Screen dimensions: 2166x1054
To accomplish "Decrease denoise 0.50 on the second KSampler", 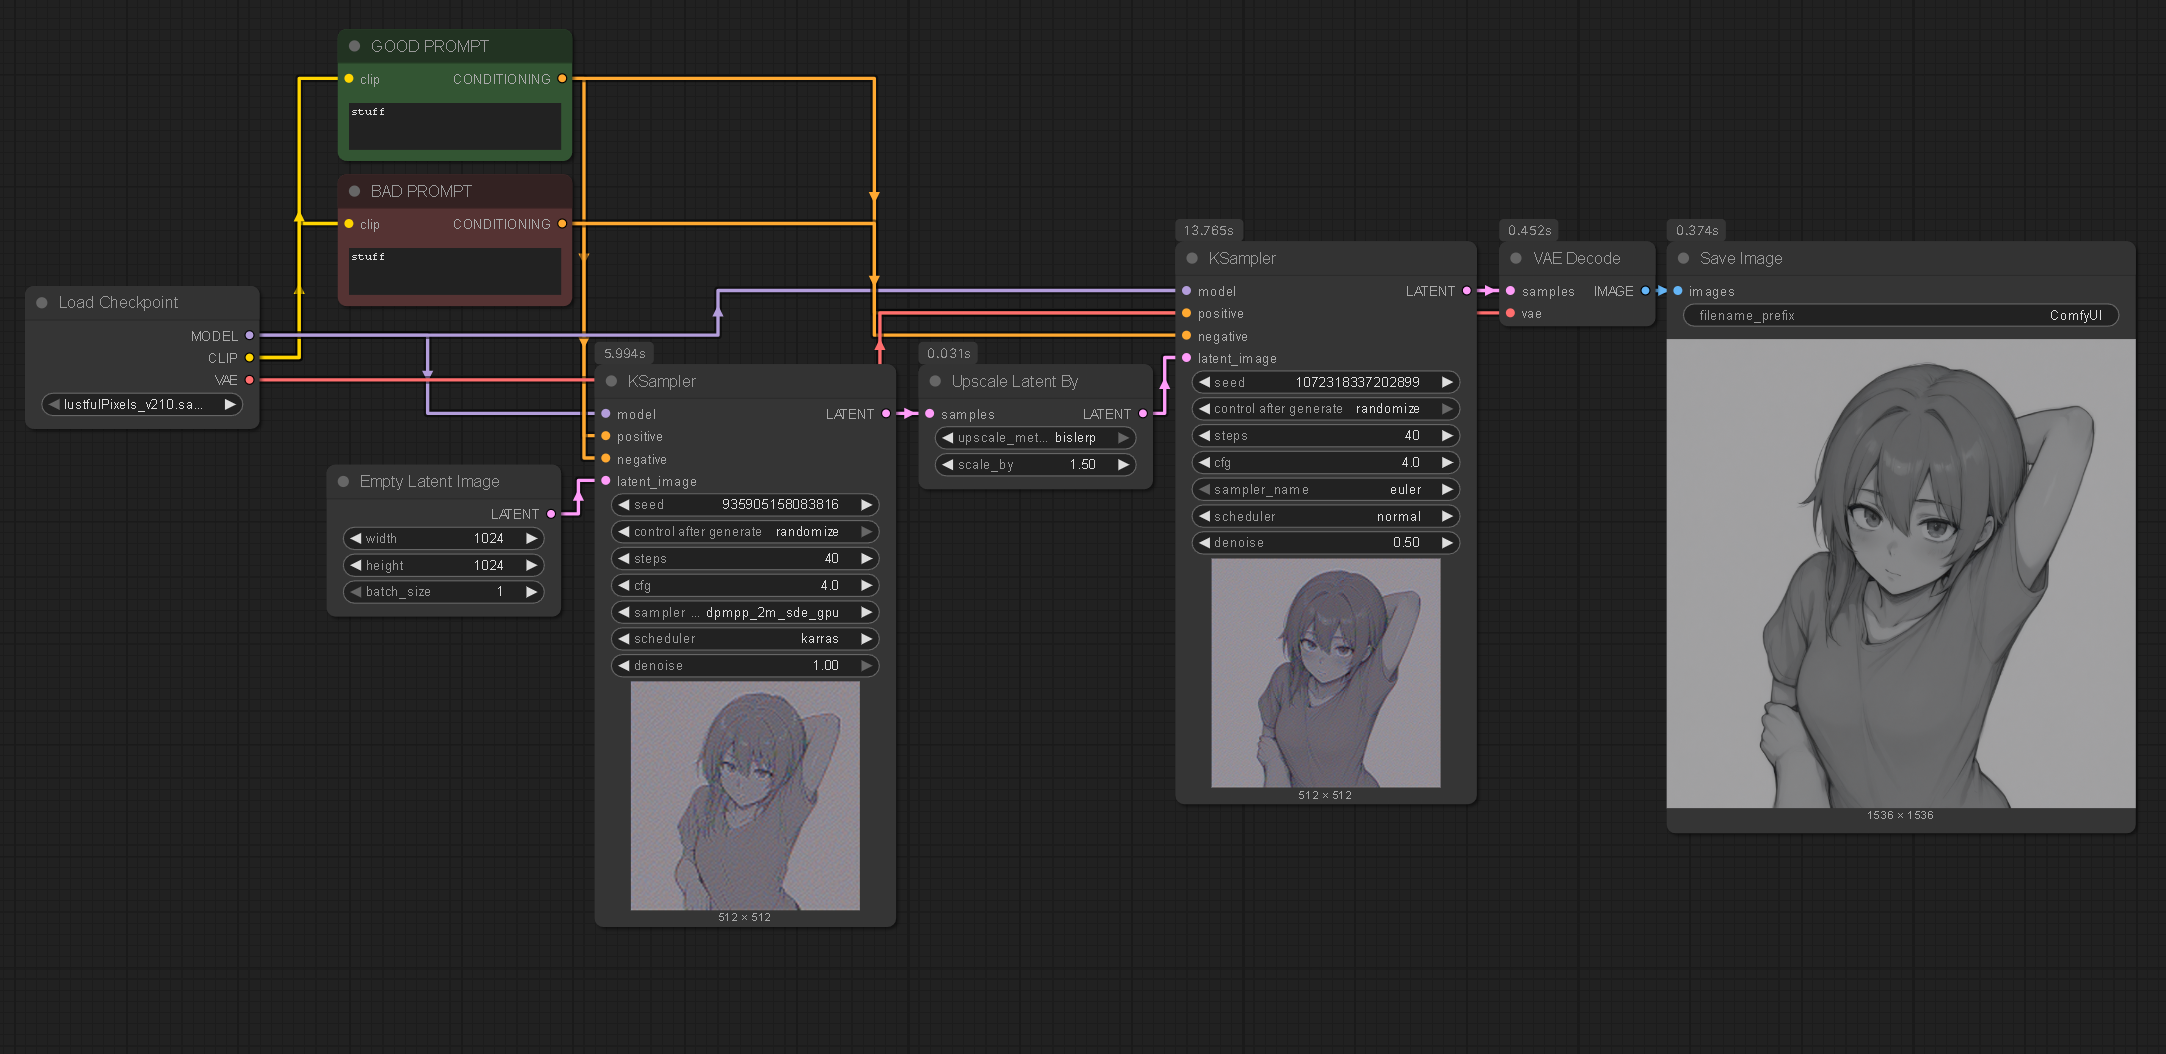I will coord(1205,542).
